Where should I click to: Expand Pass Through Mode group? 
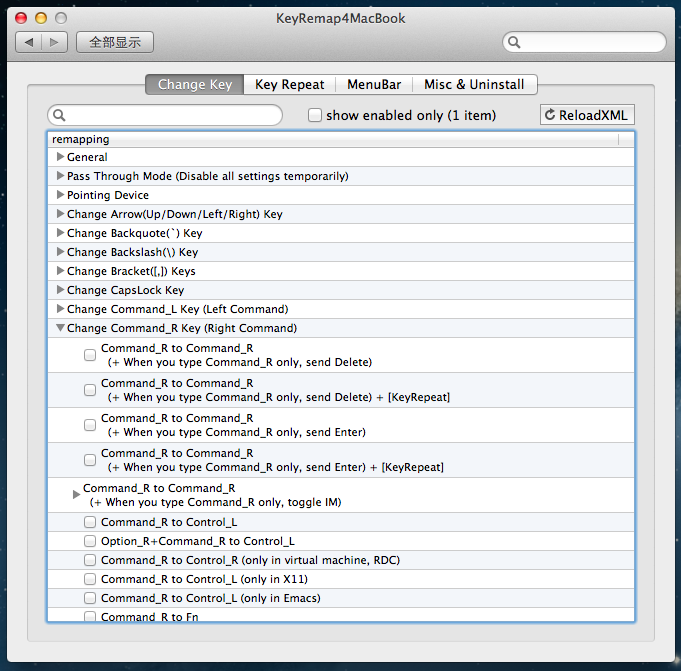tap(60, 176)
